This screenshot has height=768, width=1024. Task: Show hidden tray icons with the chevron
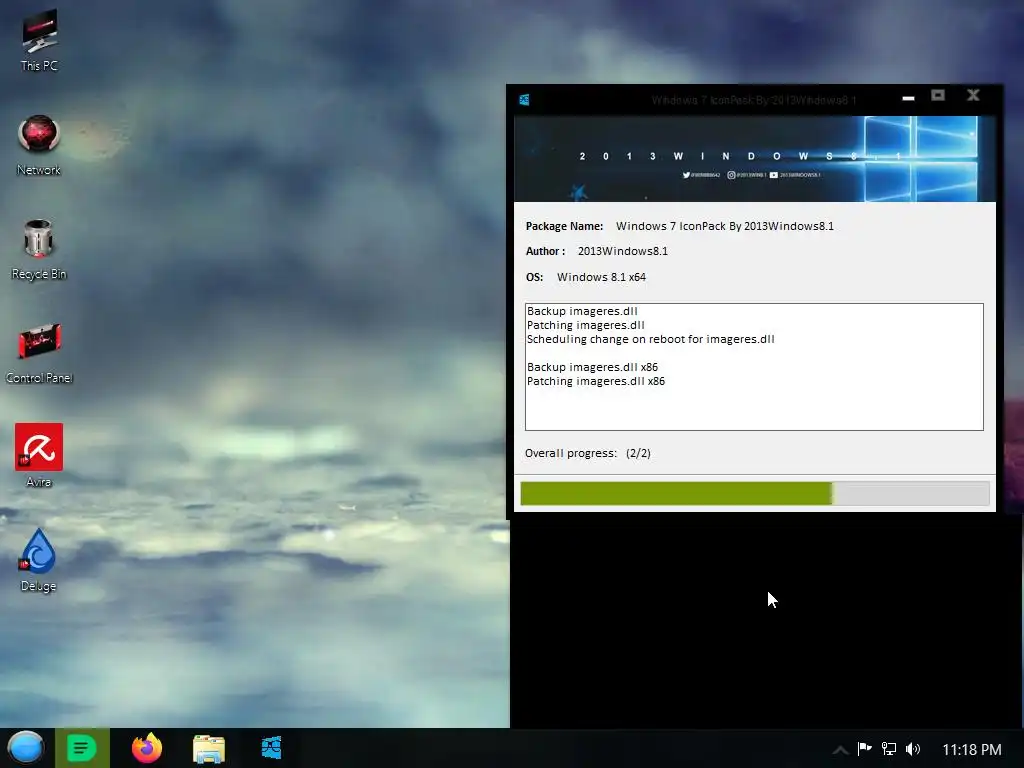click(x=840, y=750)
